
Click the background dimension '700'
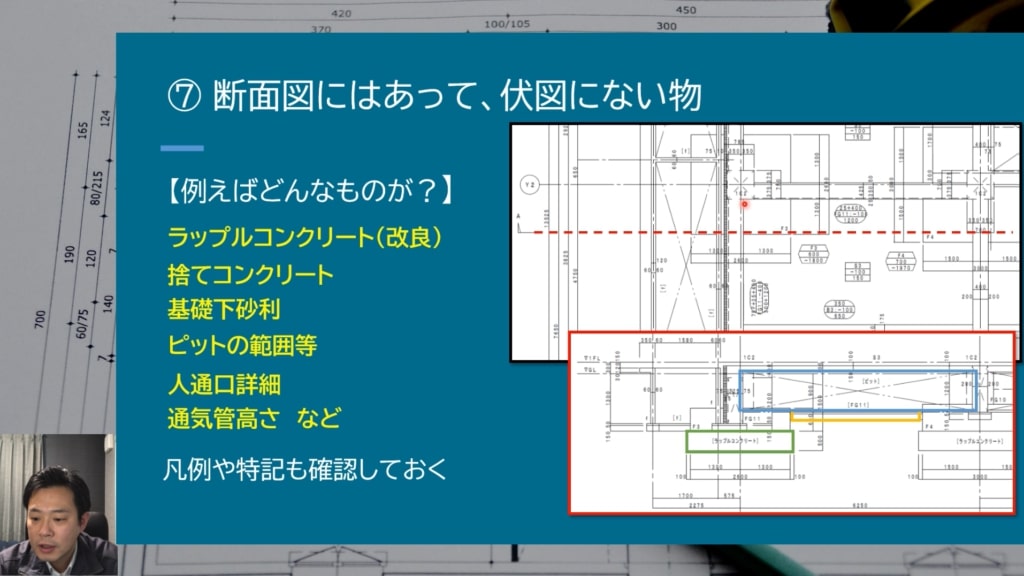tap(40, 319)
